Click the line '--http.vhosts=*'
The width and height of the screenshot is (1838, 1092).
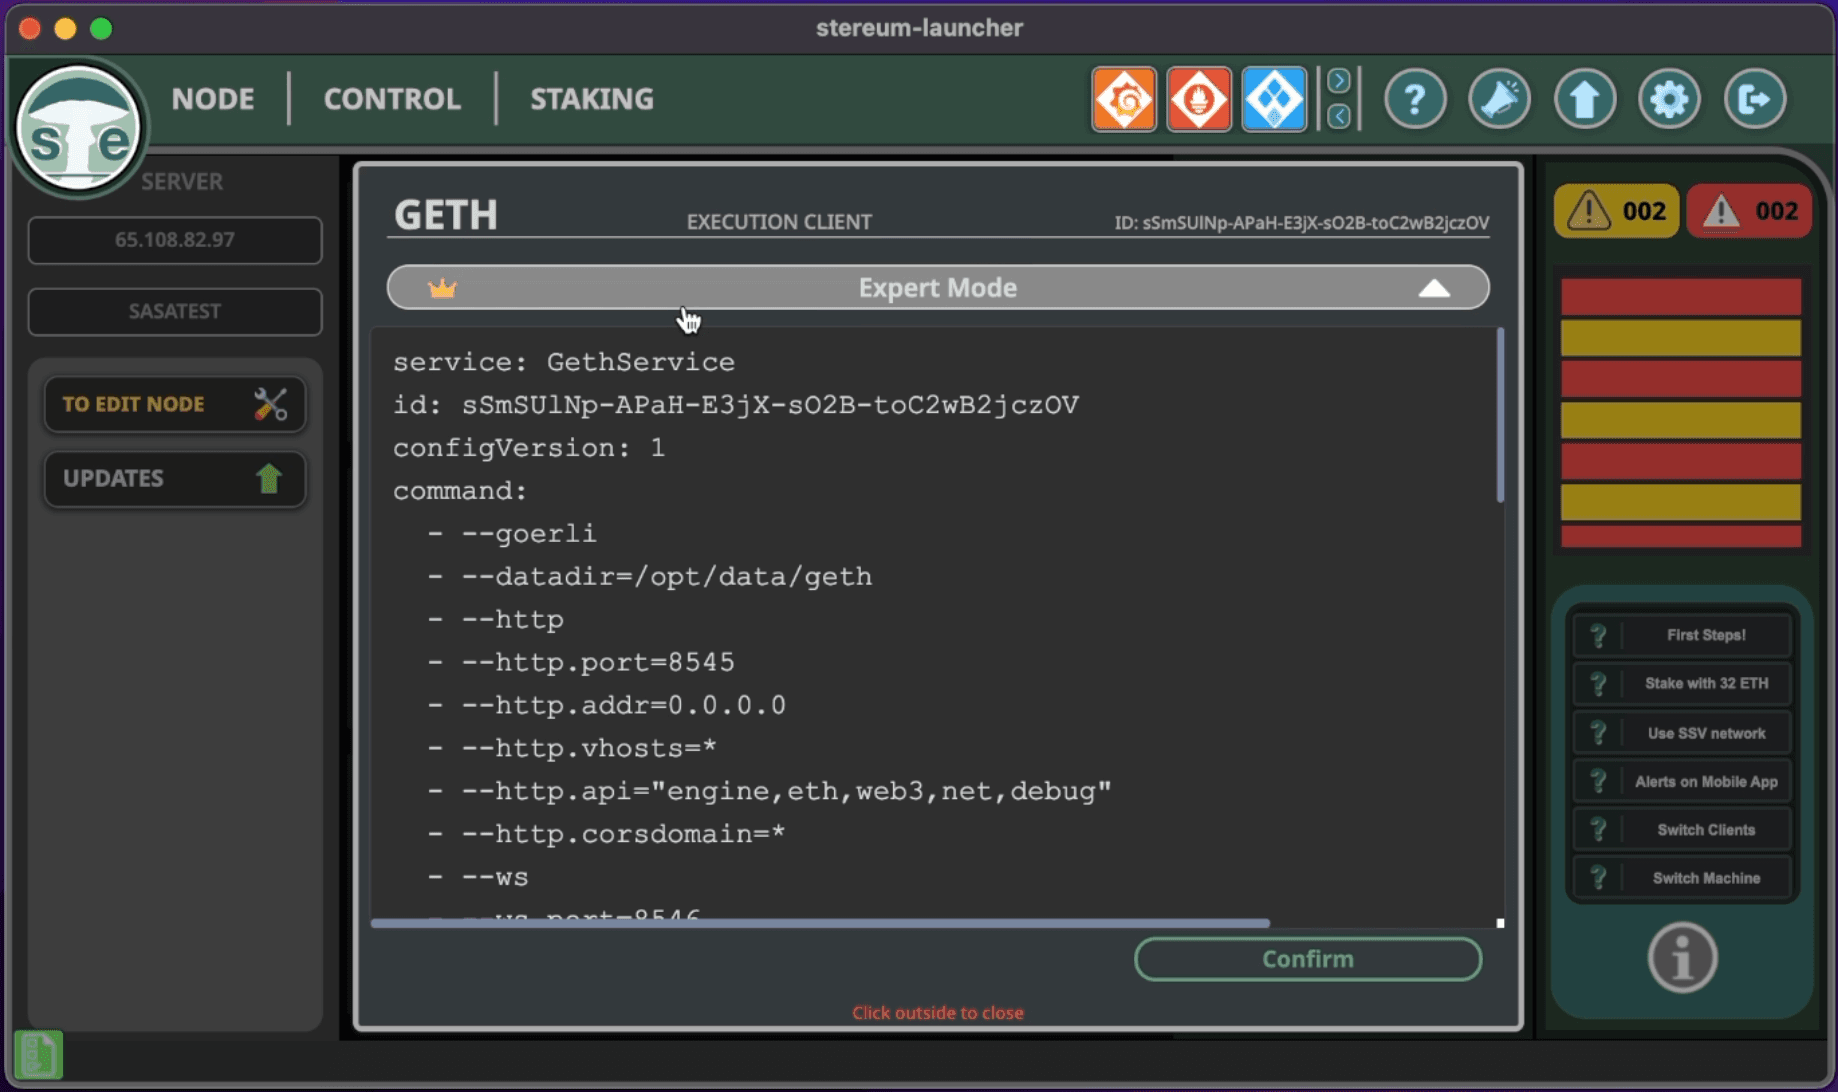[572, 748]
